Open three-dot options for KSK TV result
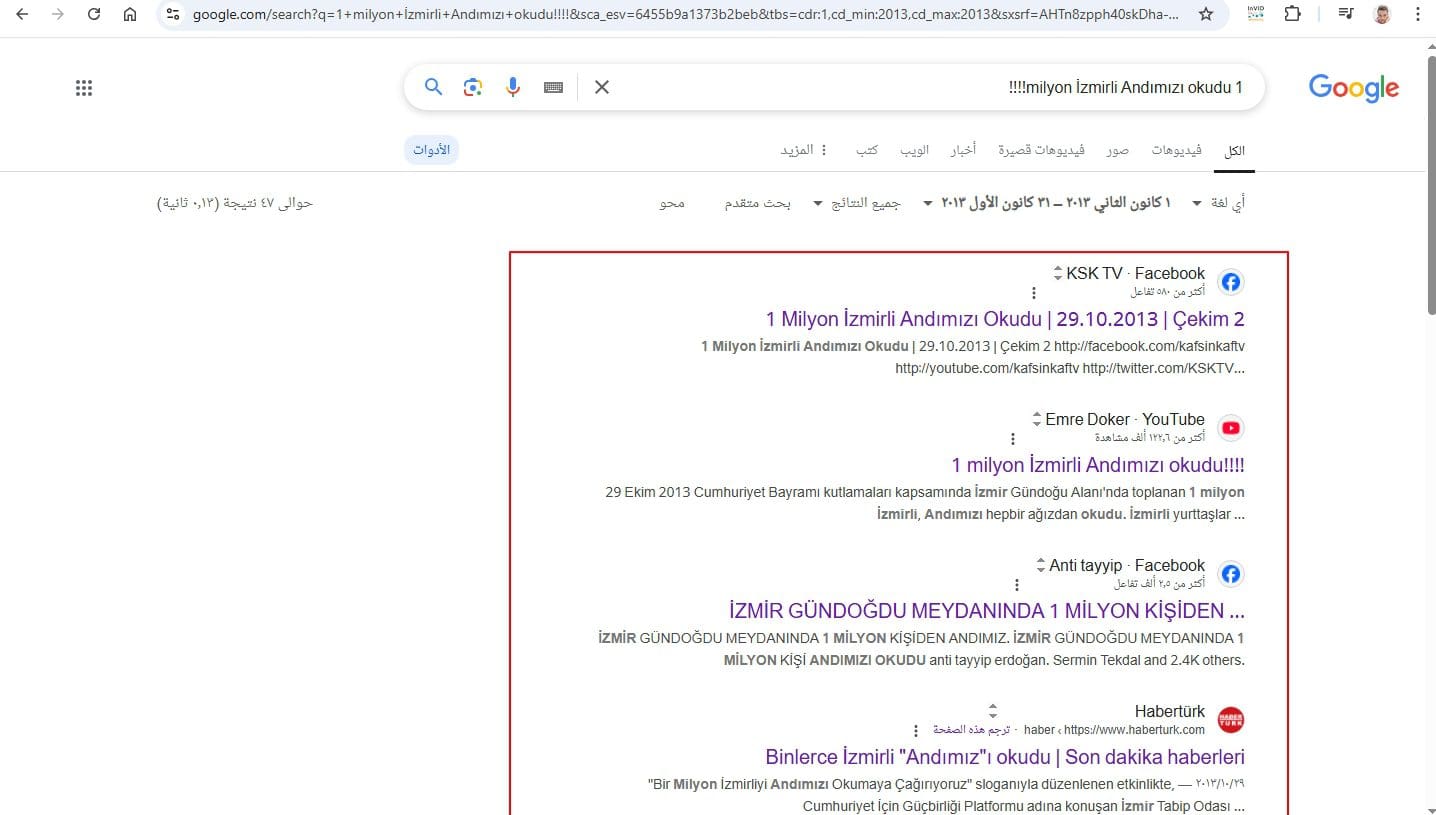The height and width of the screenshot is (815, 1436). 1034,293
